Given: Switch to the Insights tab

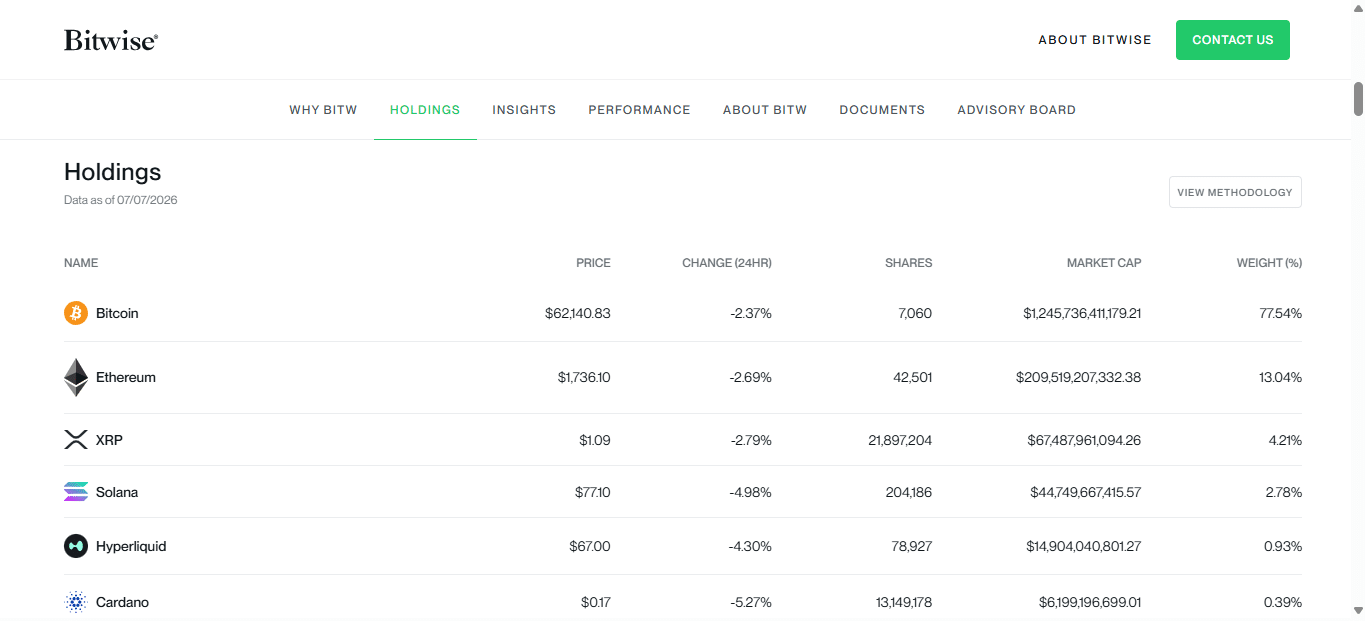Looking at the screenshot, I should pos(524,110).
